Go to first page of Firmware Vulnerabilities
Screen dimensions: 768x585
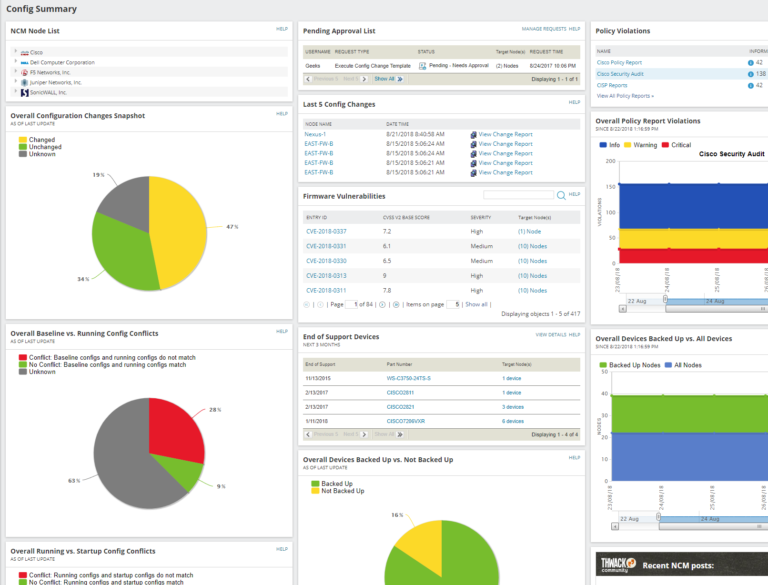307,304
